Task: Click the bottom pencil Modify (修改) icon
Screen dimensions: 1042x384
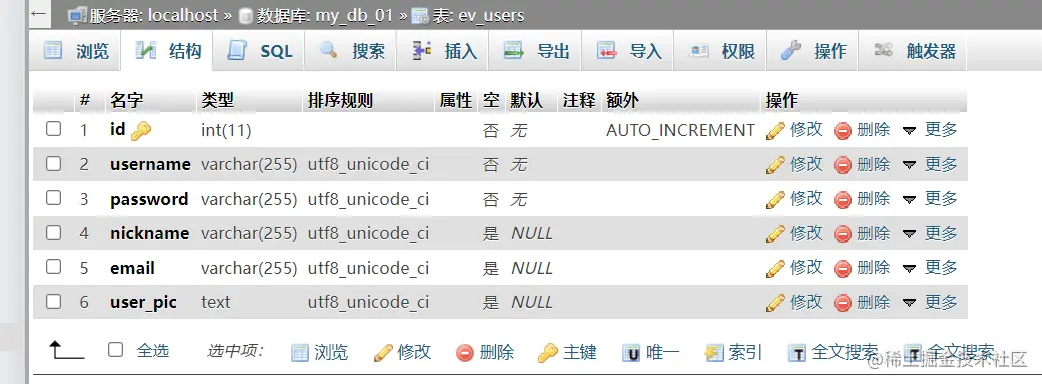Action: point(383,353)
